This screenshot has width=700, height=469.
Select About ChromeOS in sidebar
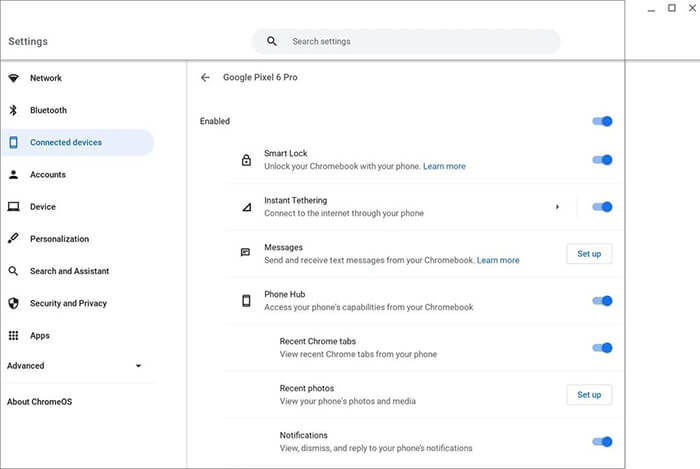click(40, 402)
